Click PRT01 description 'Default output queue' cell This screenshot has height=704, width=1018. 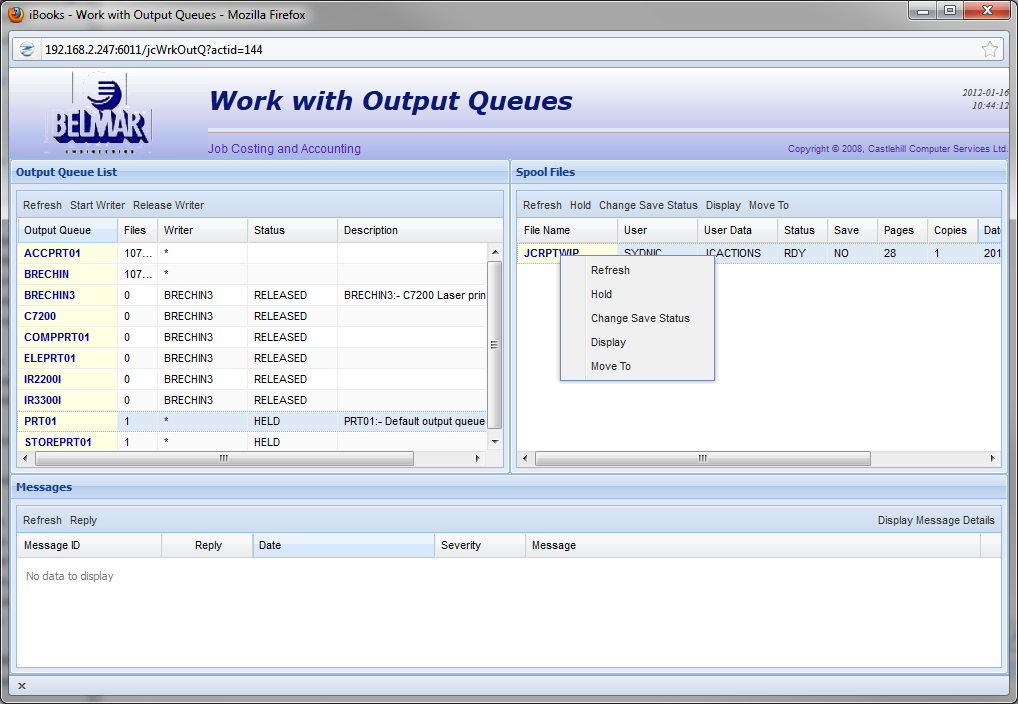coord(414,421)
